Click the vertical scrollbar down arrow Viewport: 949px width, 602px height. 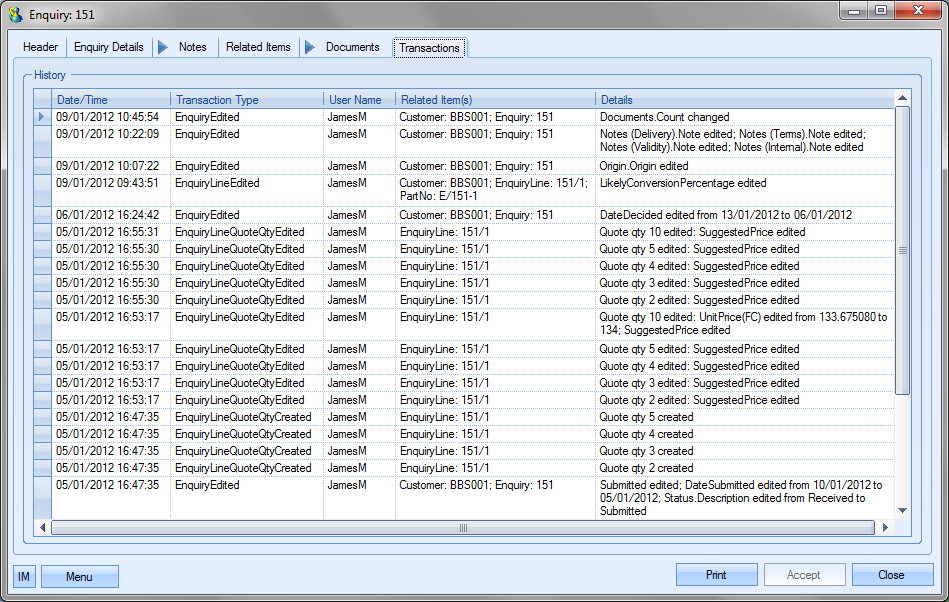902,510
